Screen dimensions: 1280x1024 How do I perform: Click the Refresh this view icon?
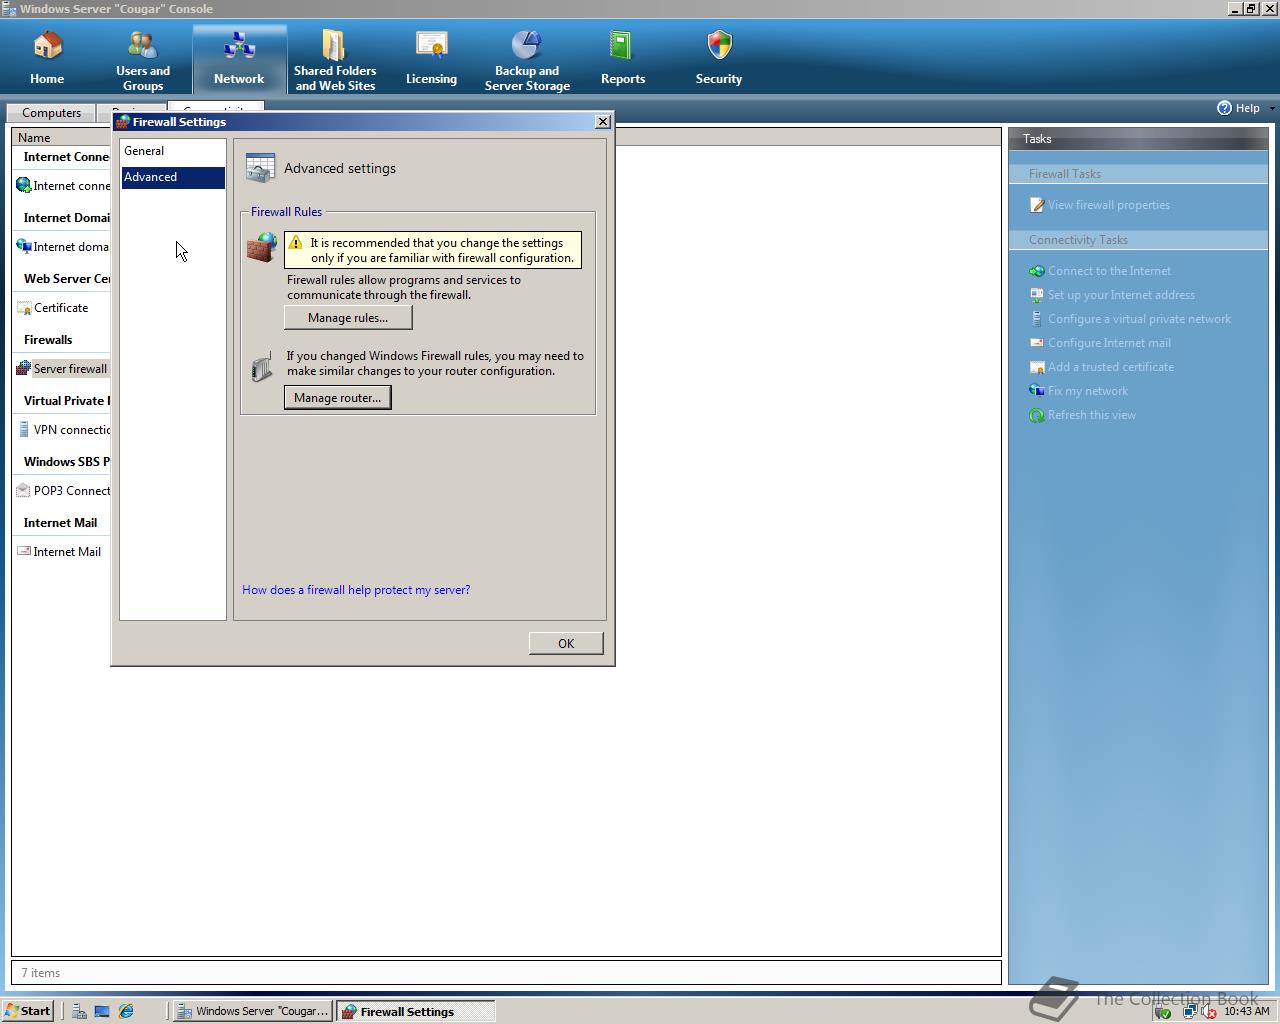1037,415
